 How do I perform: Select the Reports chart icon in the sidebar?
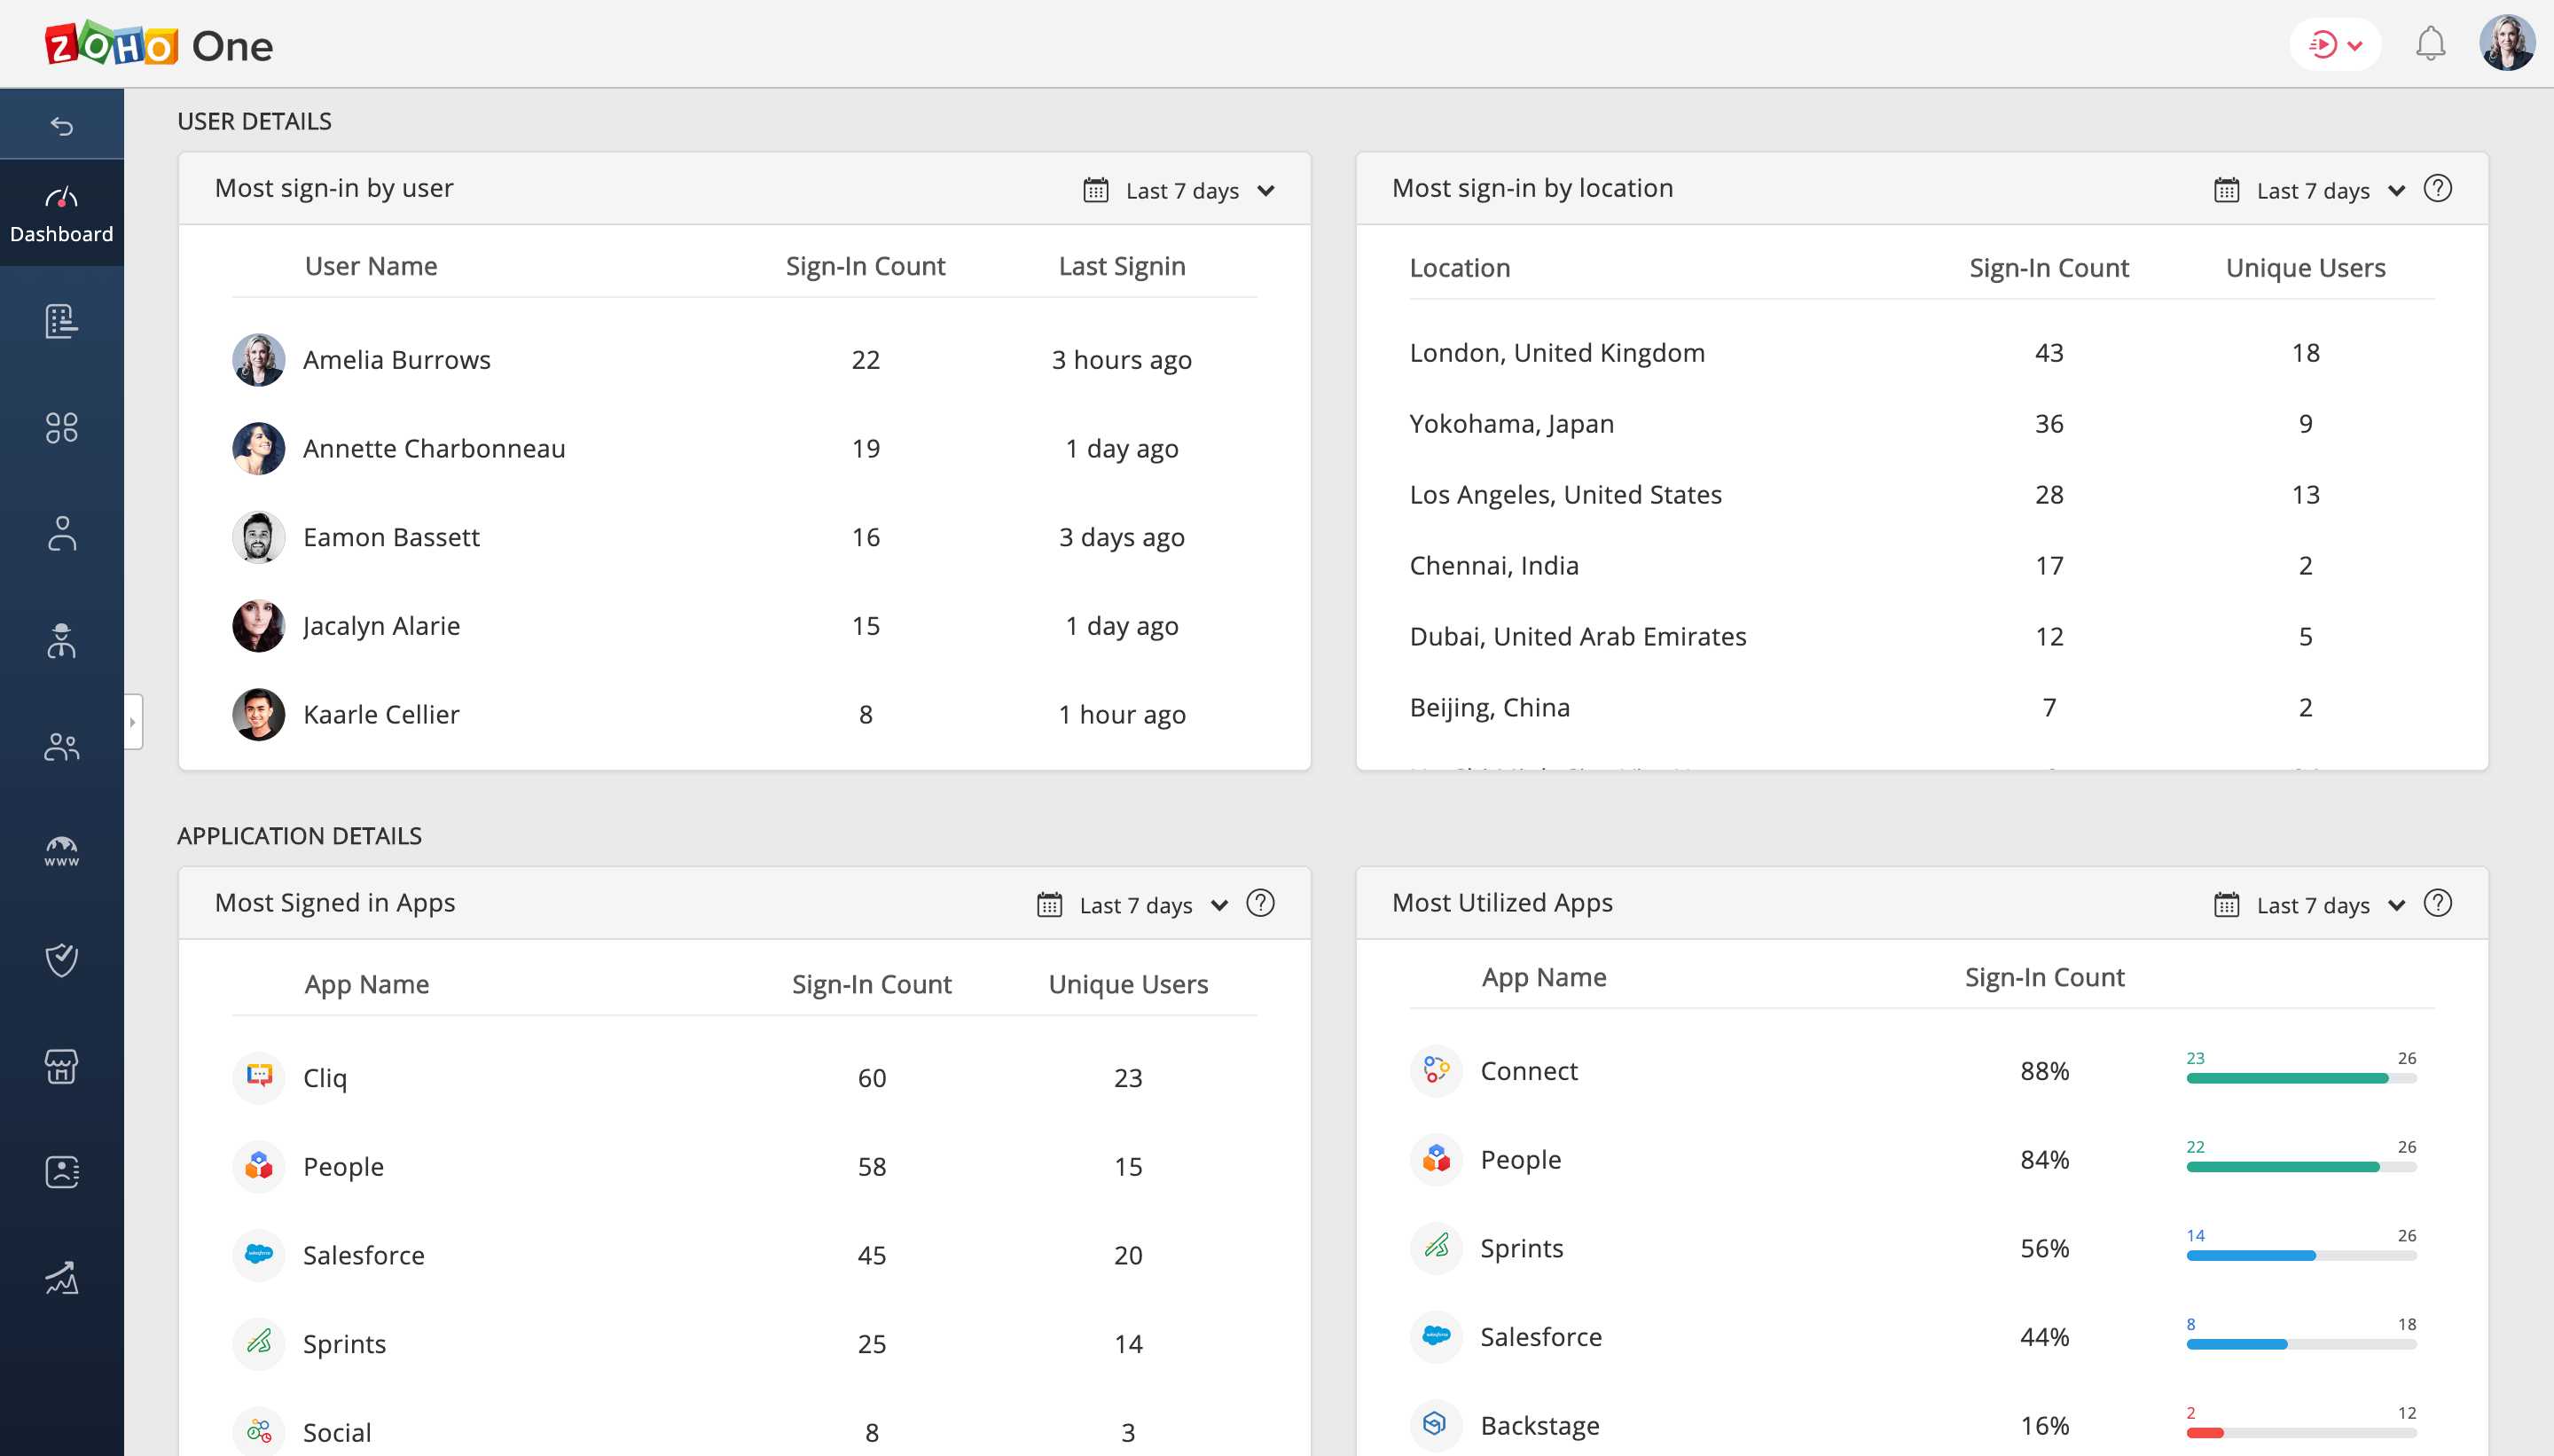tap(62, 1277)
